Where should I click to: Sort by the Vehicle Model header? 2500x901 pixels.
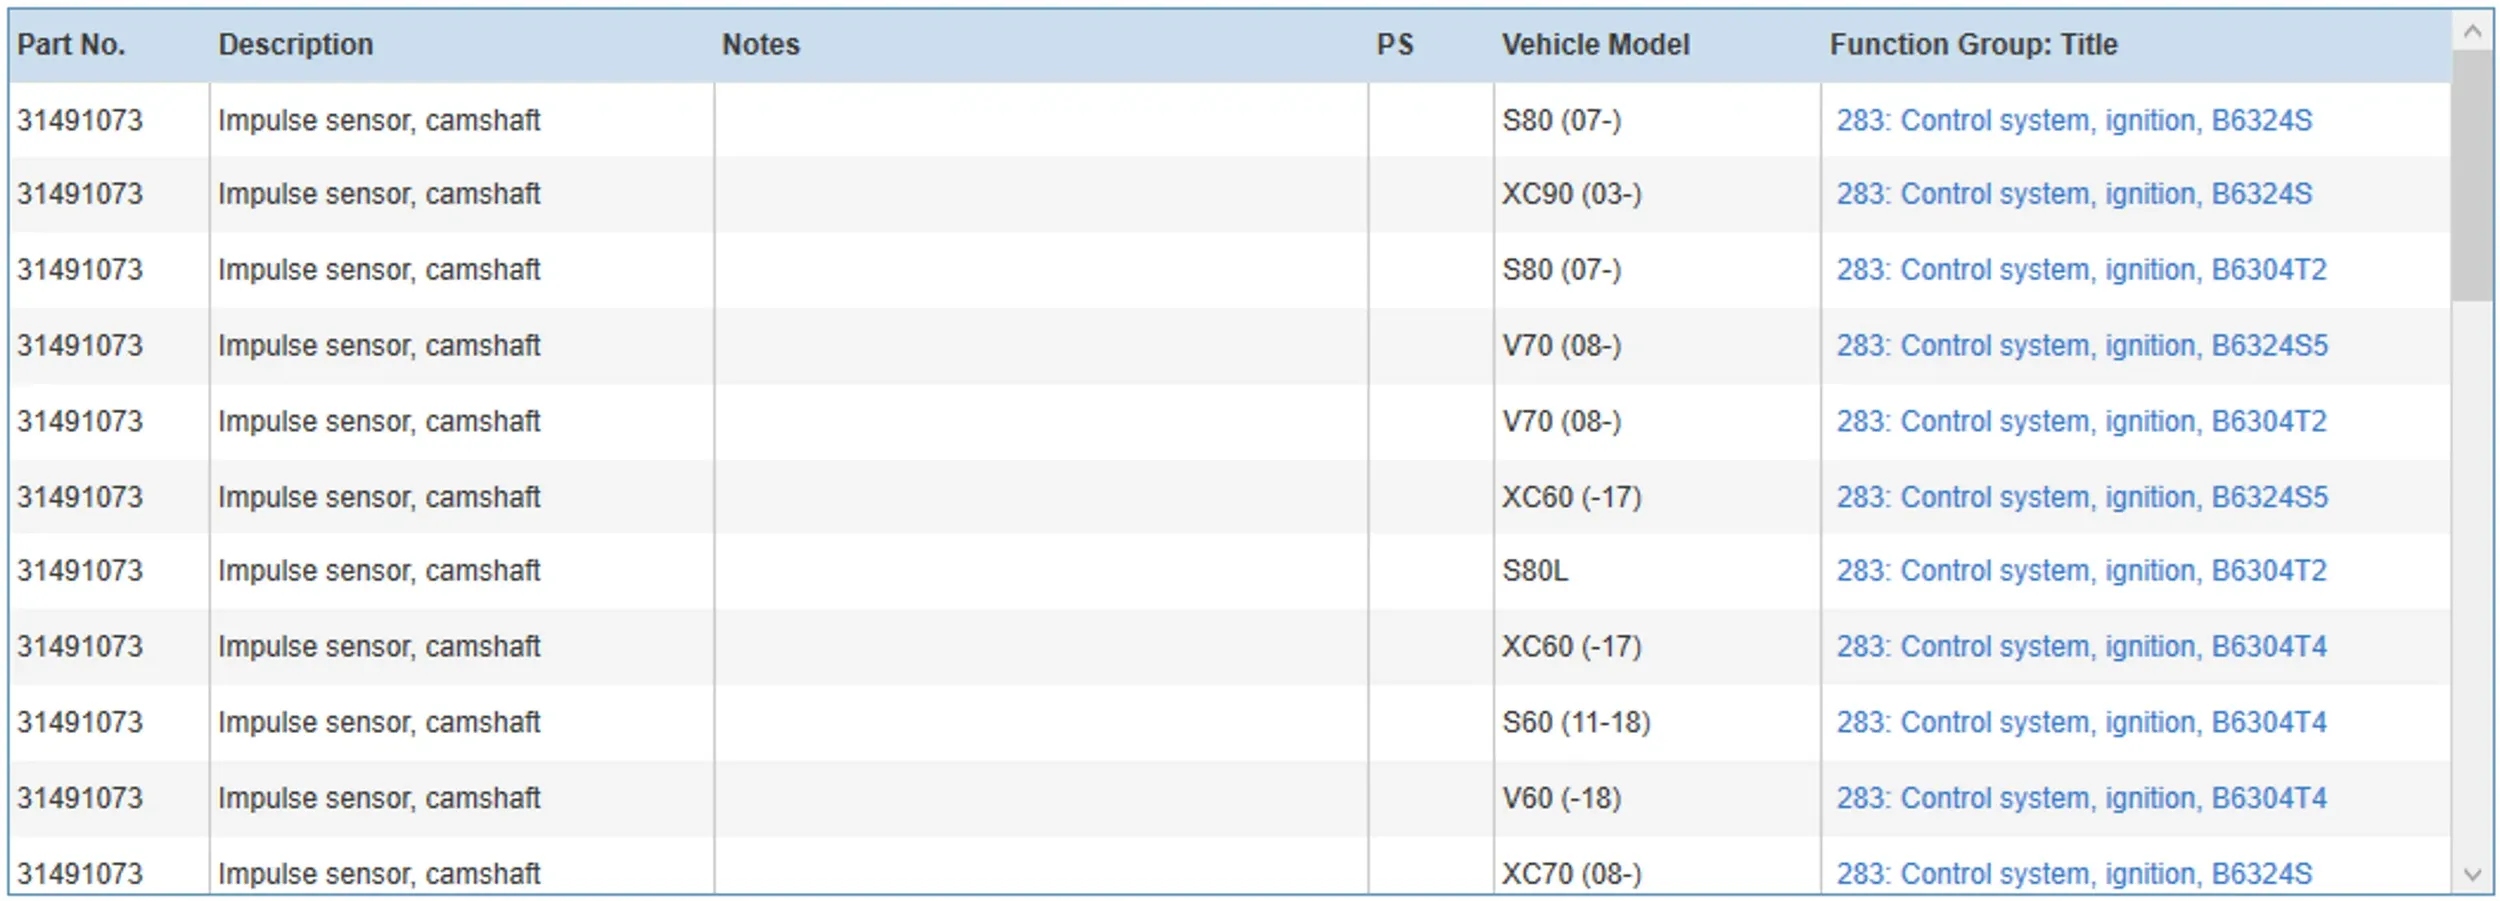click(1595, 45)
